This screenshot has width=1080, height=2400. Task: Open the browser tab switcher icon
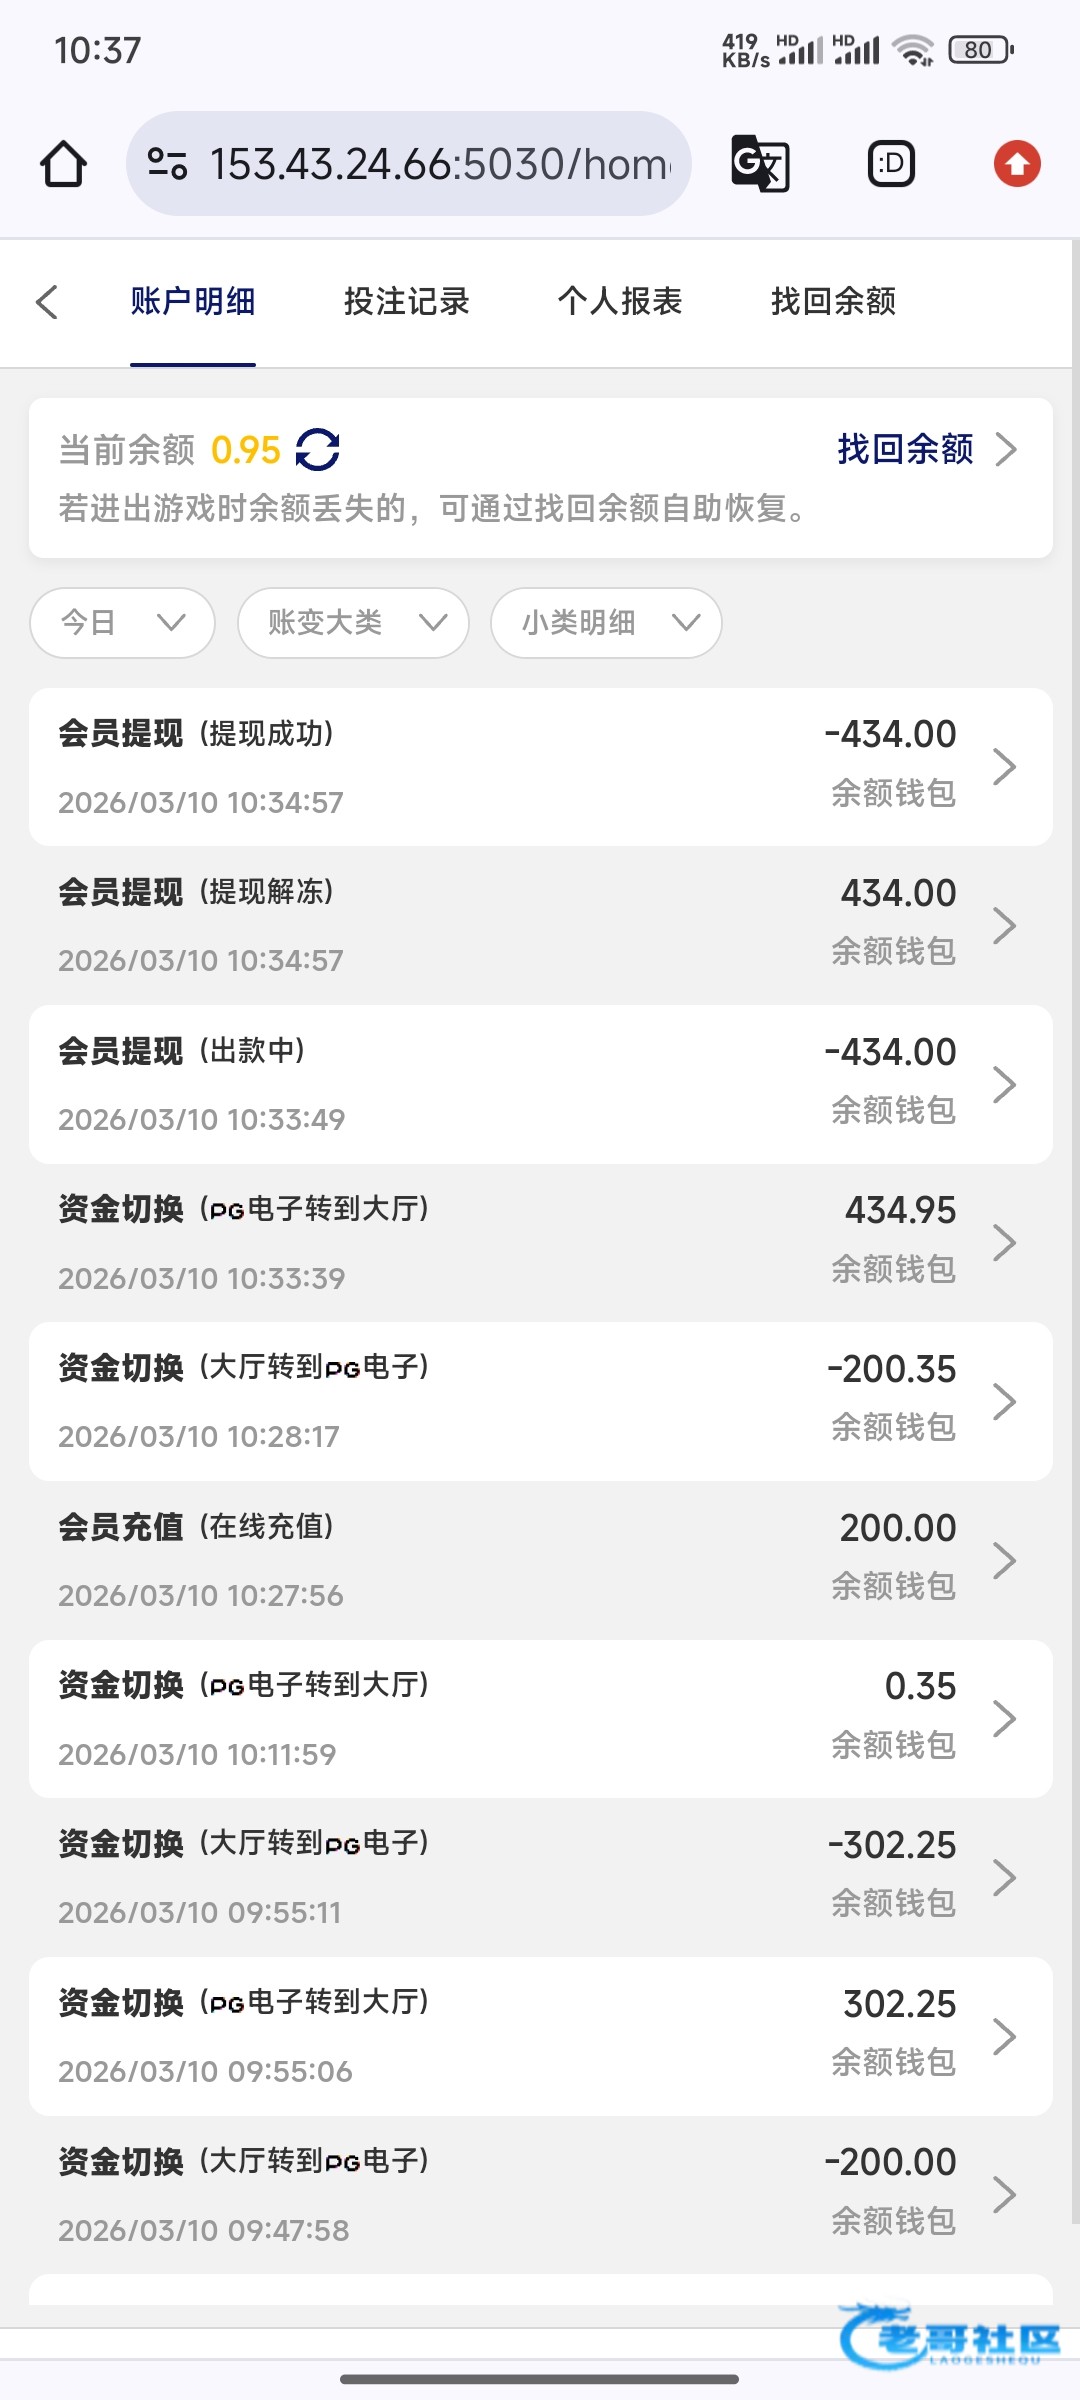pyautogui.click(x=890, y=164)
